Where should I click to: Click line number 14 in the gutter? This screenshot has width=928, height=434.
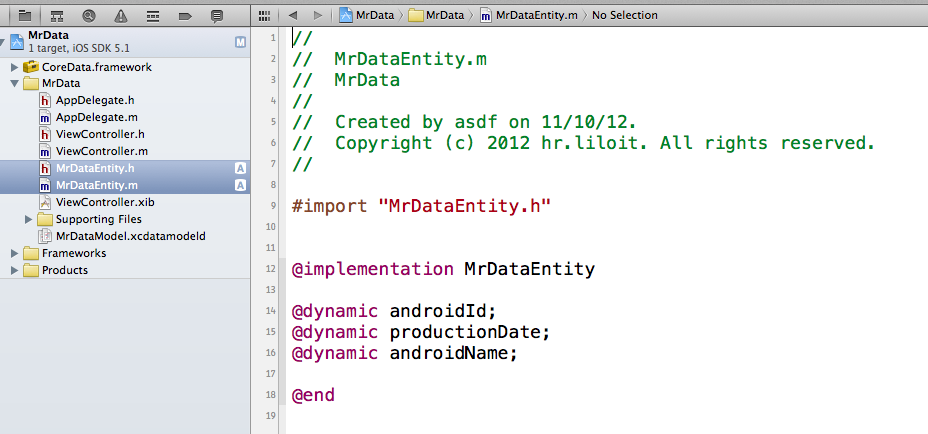271,310
